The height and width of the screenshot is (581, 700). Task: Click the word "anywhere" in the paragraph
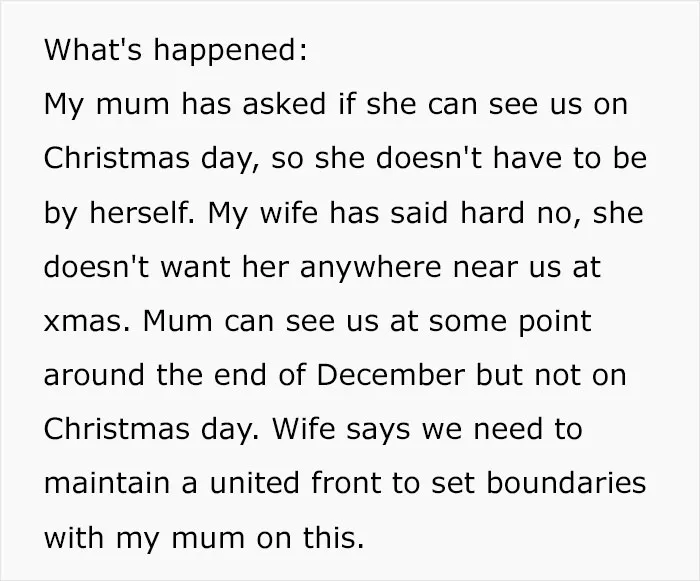(370, 268)
